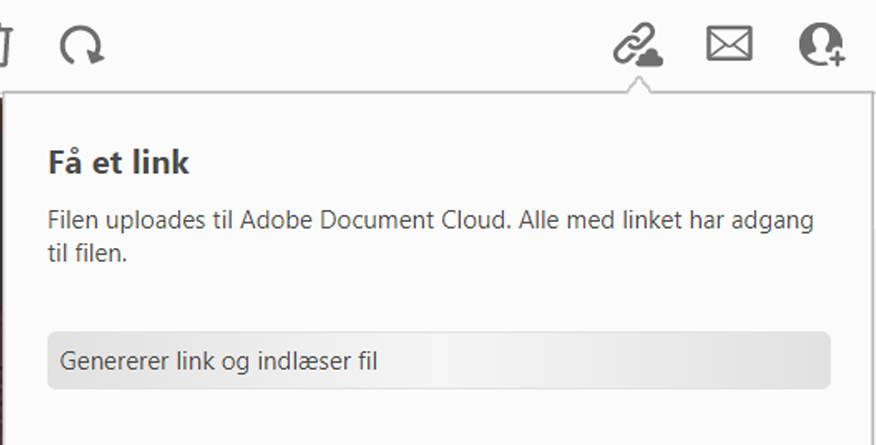Click the "Genererer link og indlæser fil" progress bar
Image resolution: width=876 pixels, height=445 pixels.
click(438, 360)
